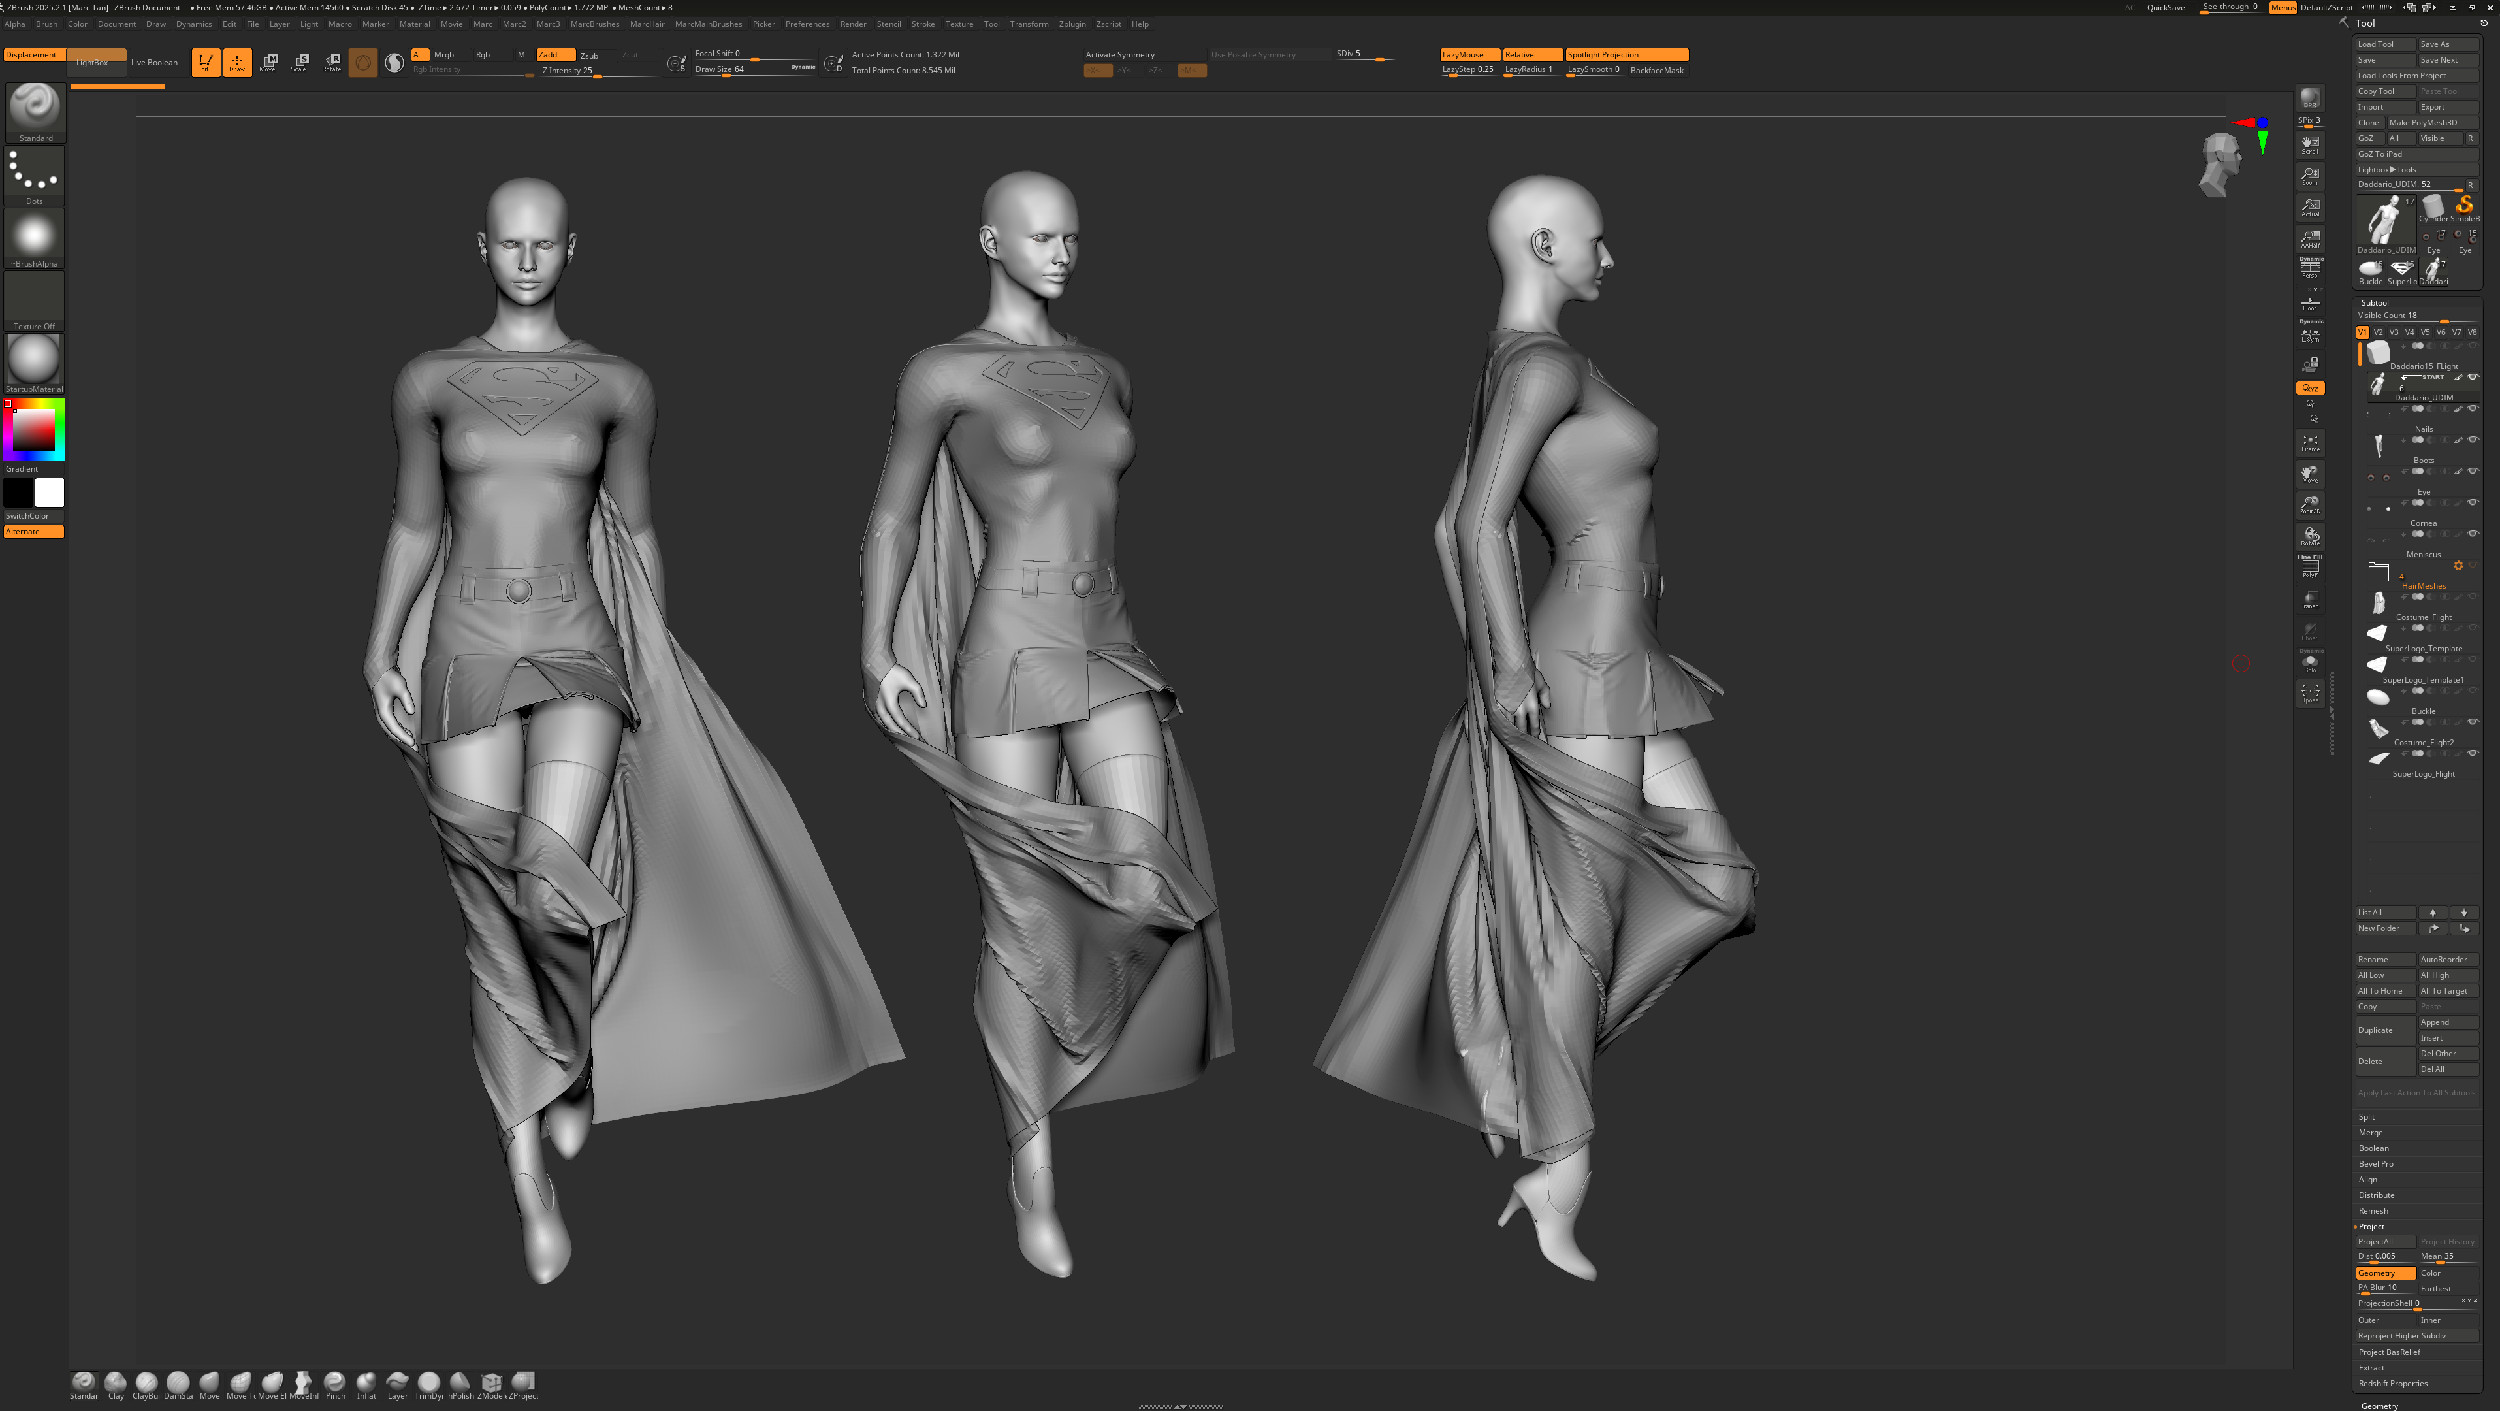Open the Stroke menu

[923, 24]
